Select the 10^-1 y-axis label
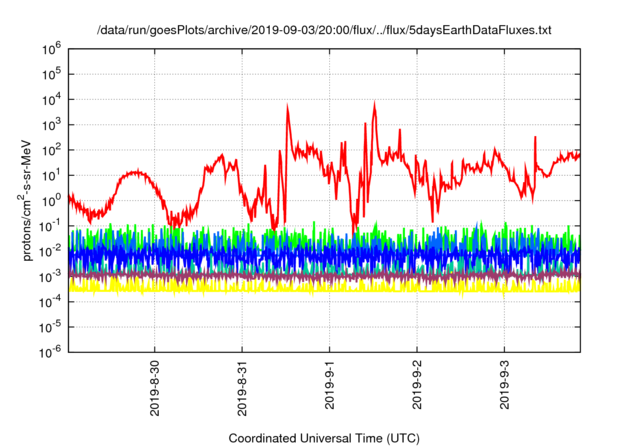This screenshot has width=640, height=448. [51, 226]
